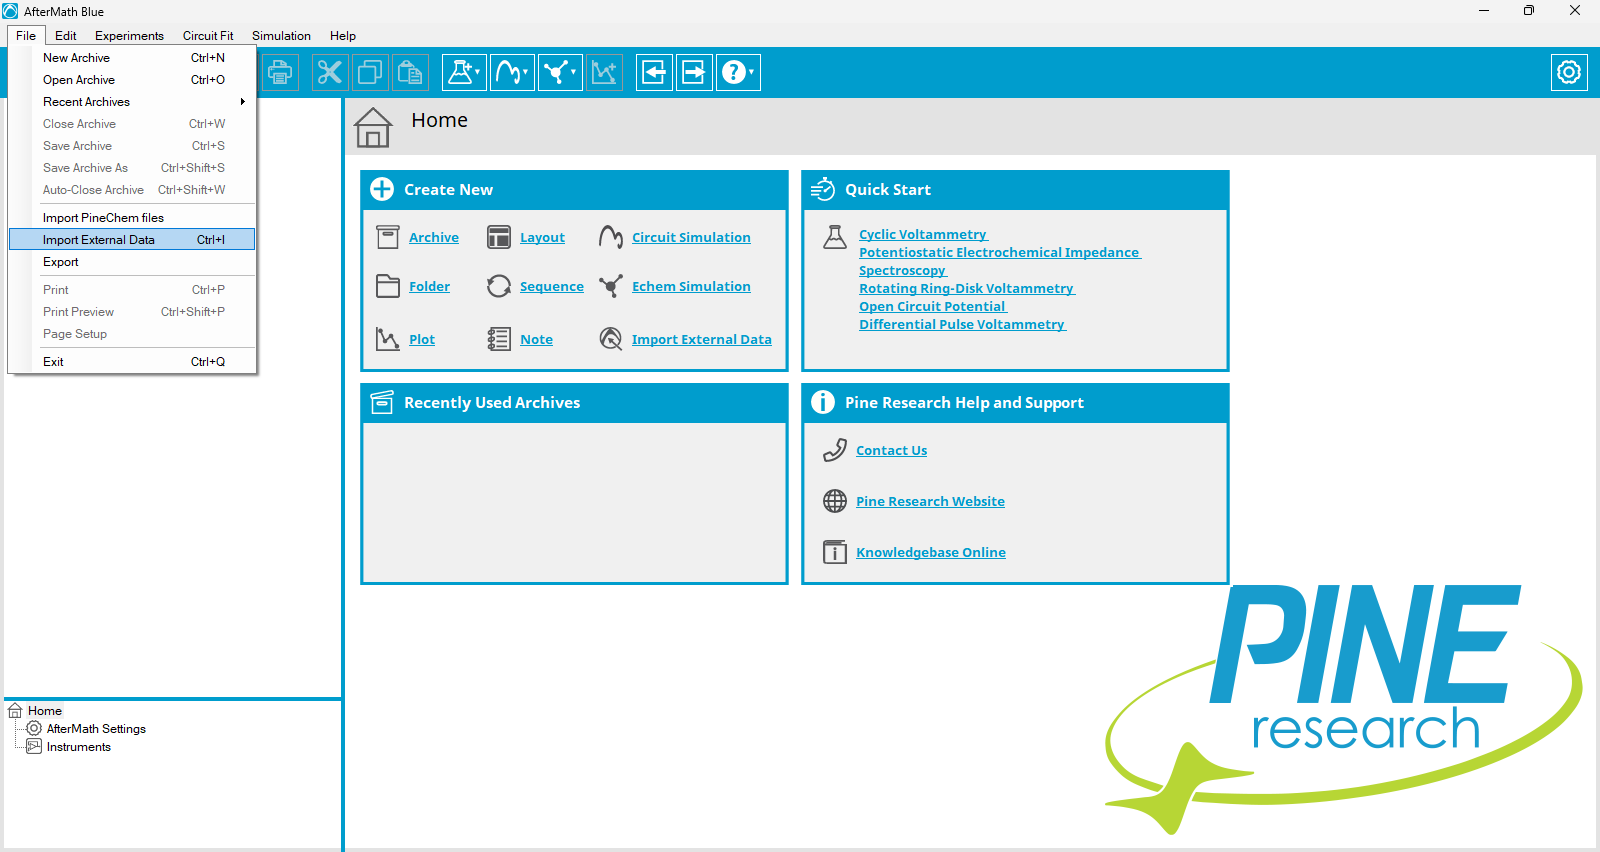The width and height of the screenshot is (1600, 852).
Task: Select Home node in the tree
Action: (x=44, y=710)
